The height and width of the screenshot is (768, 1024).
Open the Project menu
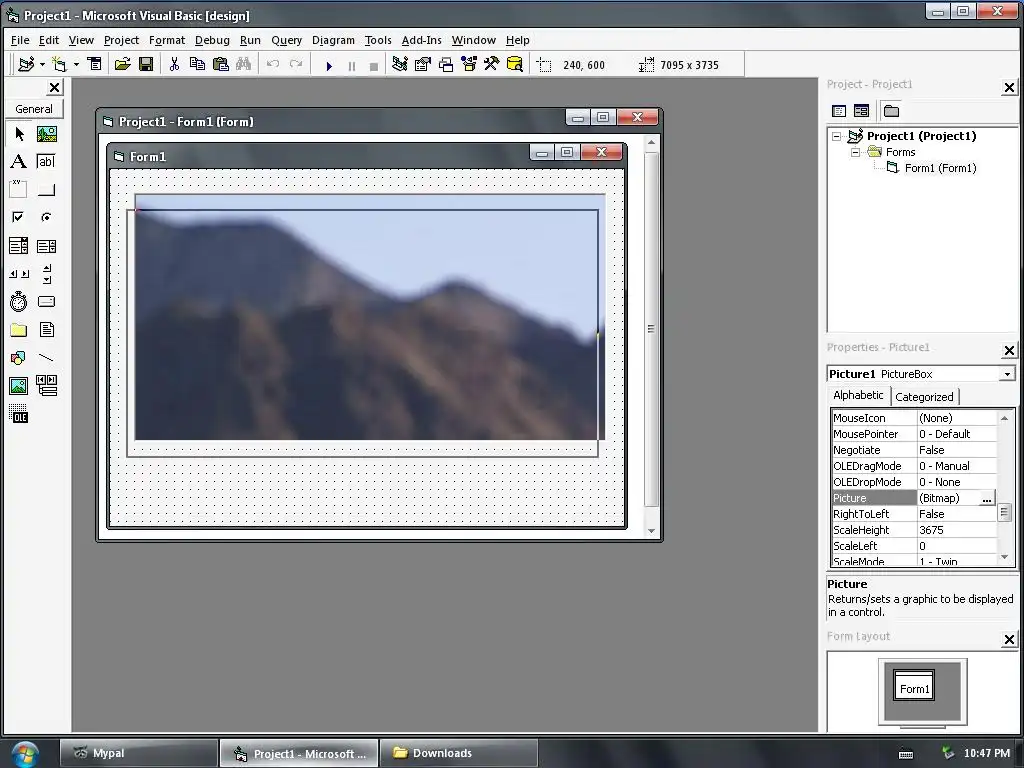pos(121,40)
